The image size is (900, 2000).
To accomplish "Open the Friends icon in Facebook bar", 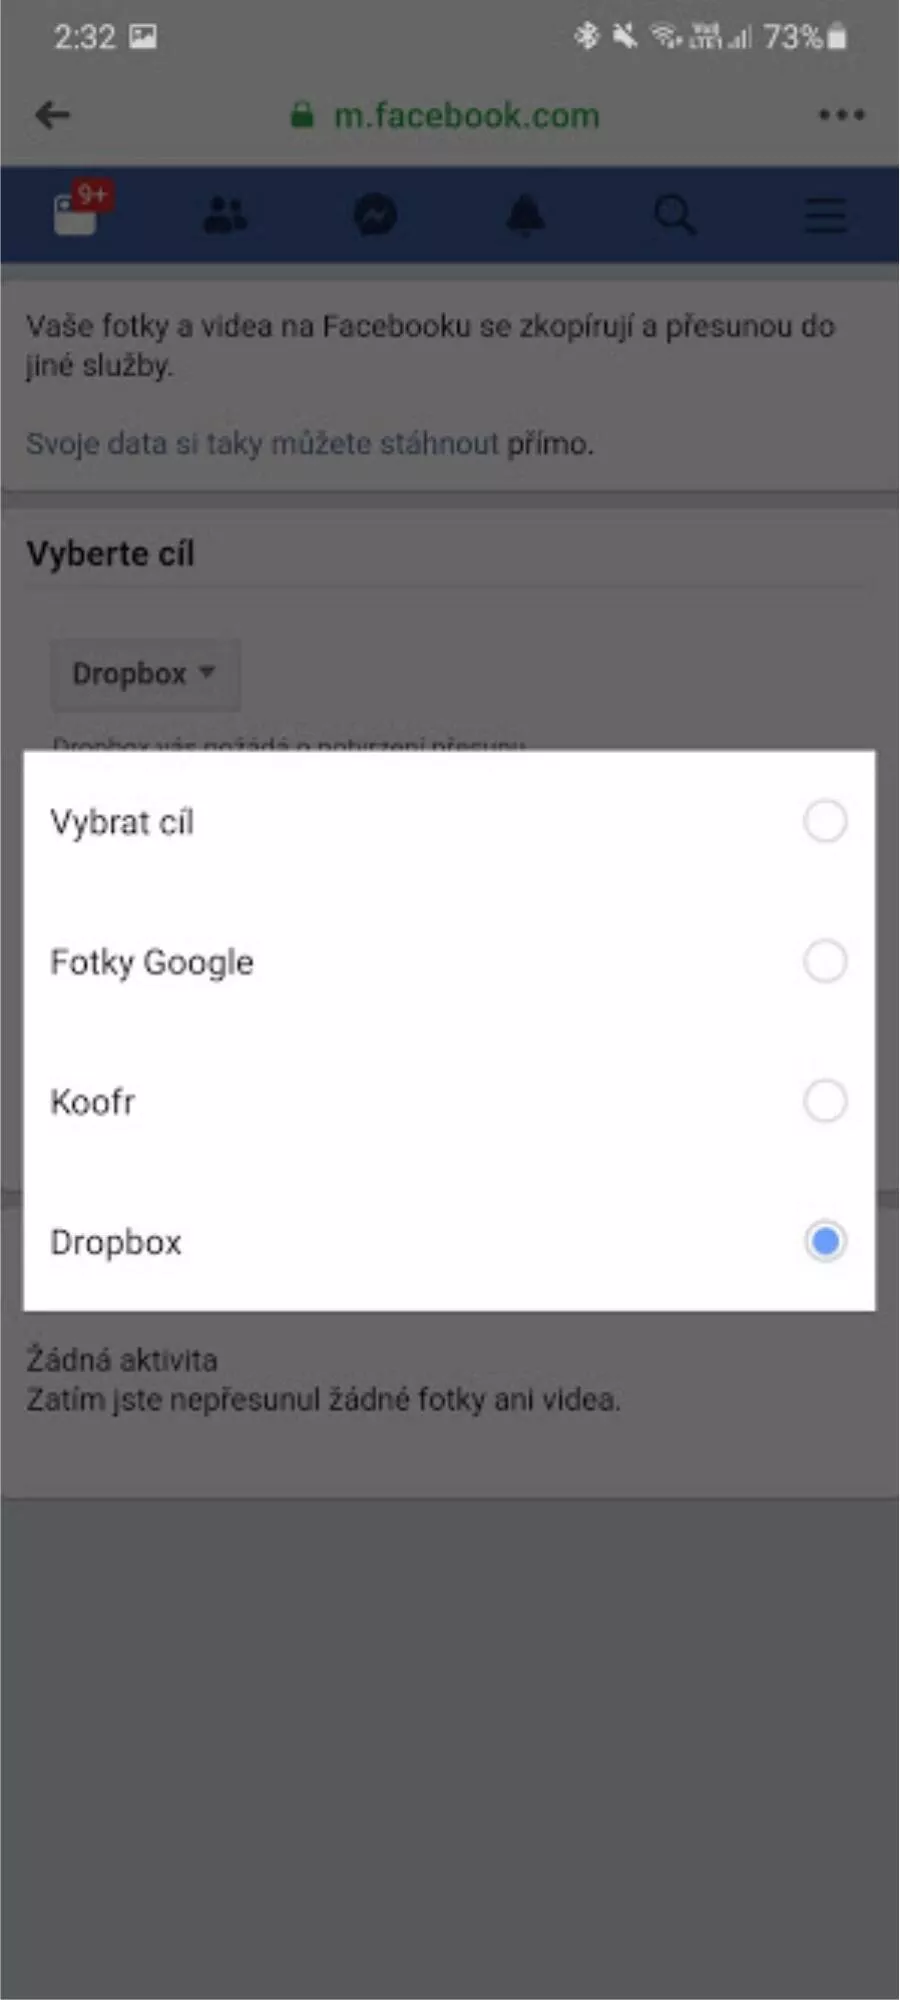I will coord(225,215).
